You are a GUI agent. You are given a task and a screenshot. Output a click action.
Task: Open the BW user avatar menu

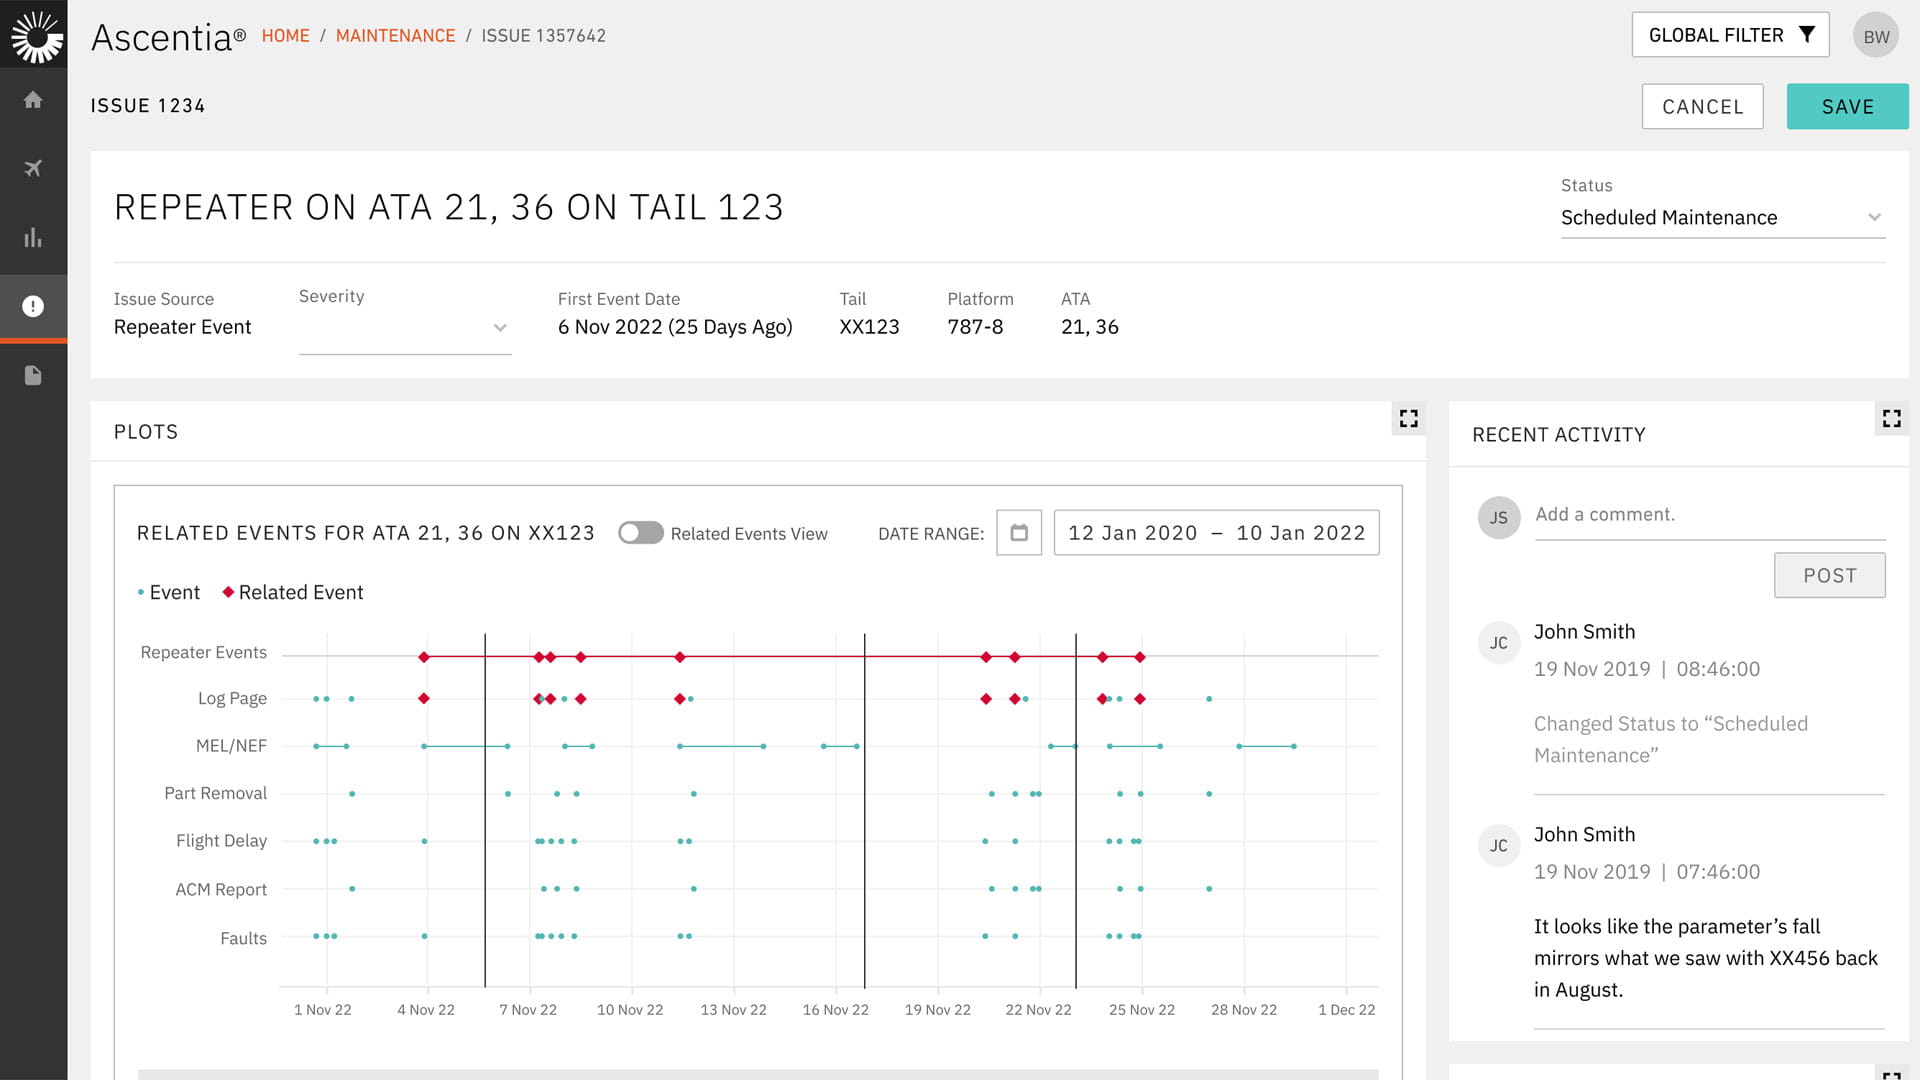1875,36
